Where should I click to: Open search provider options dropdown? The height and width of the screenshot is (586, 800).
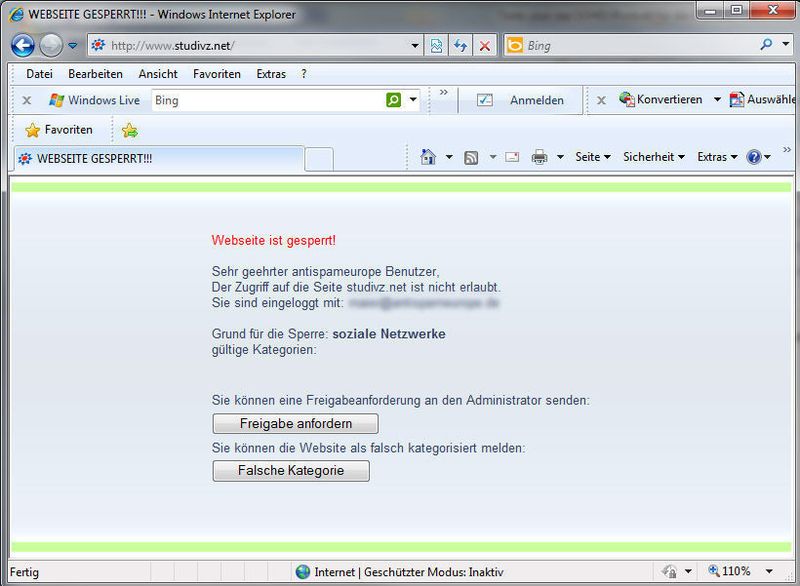coord(786,44)
